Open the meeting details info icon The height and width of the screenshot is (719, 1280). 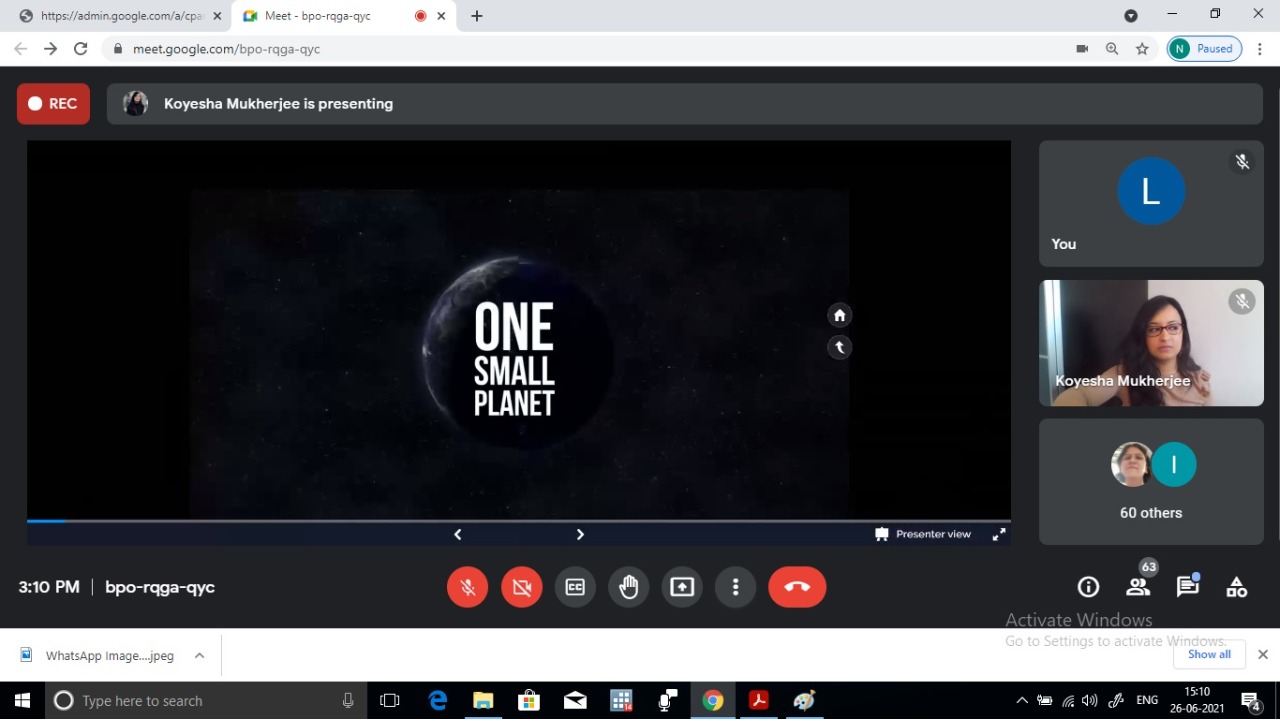pos(1088,587)
